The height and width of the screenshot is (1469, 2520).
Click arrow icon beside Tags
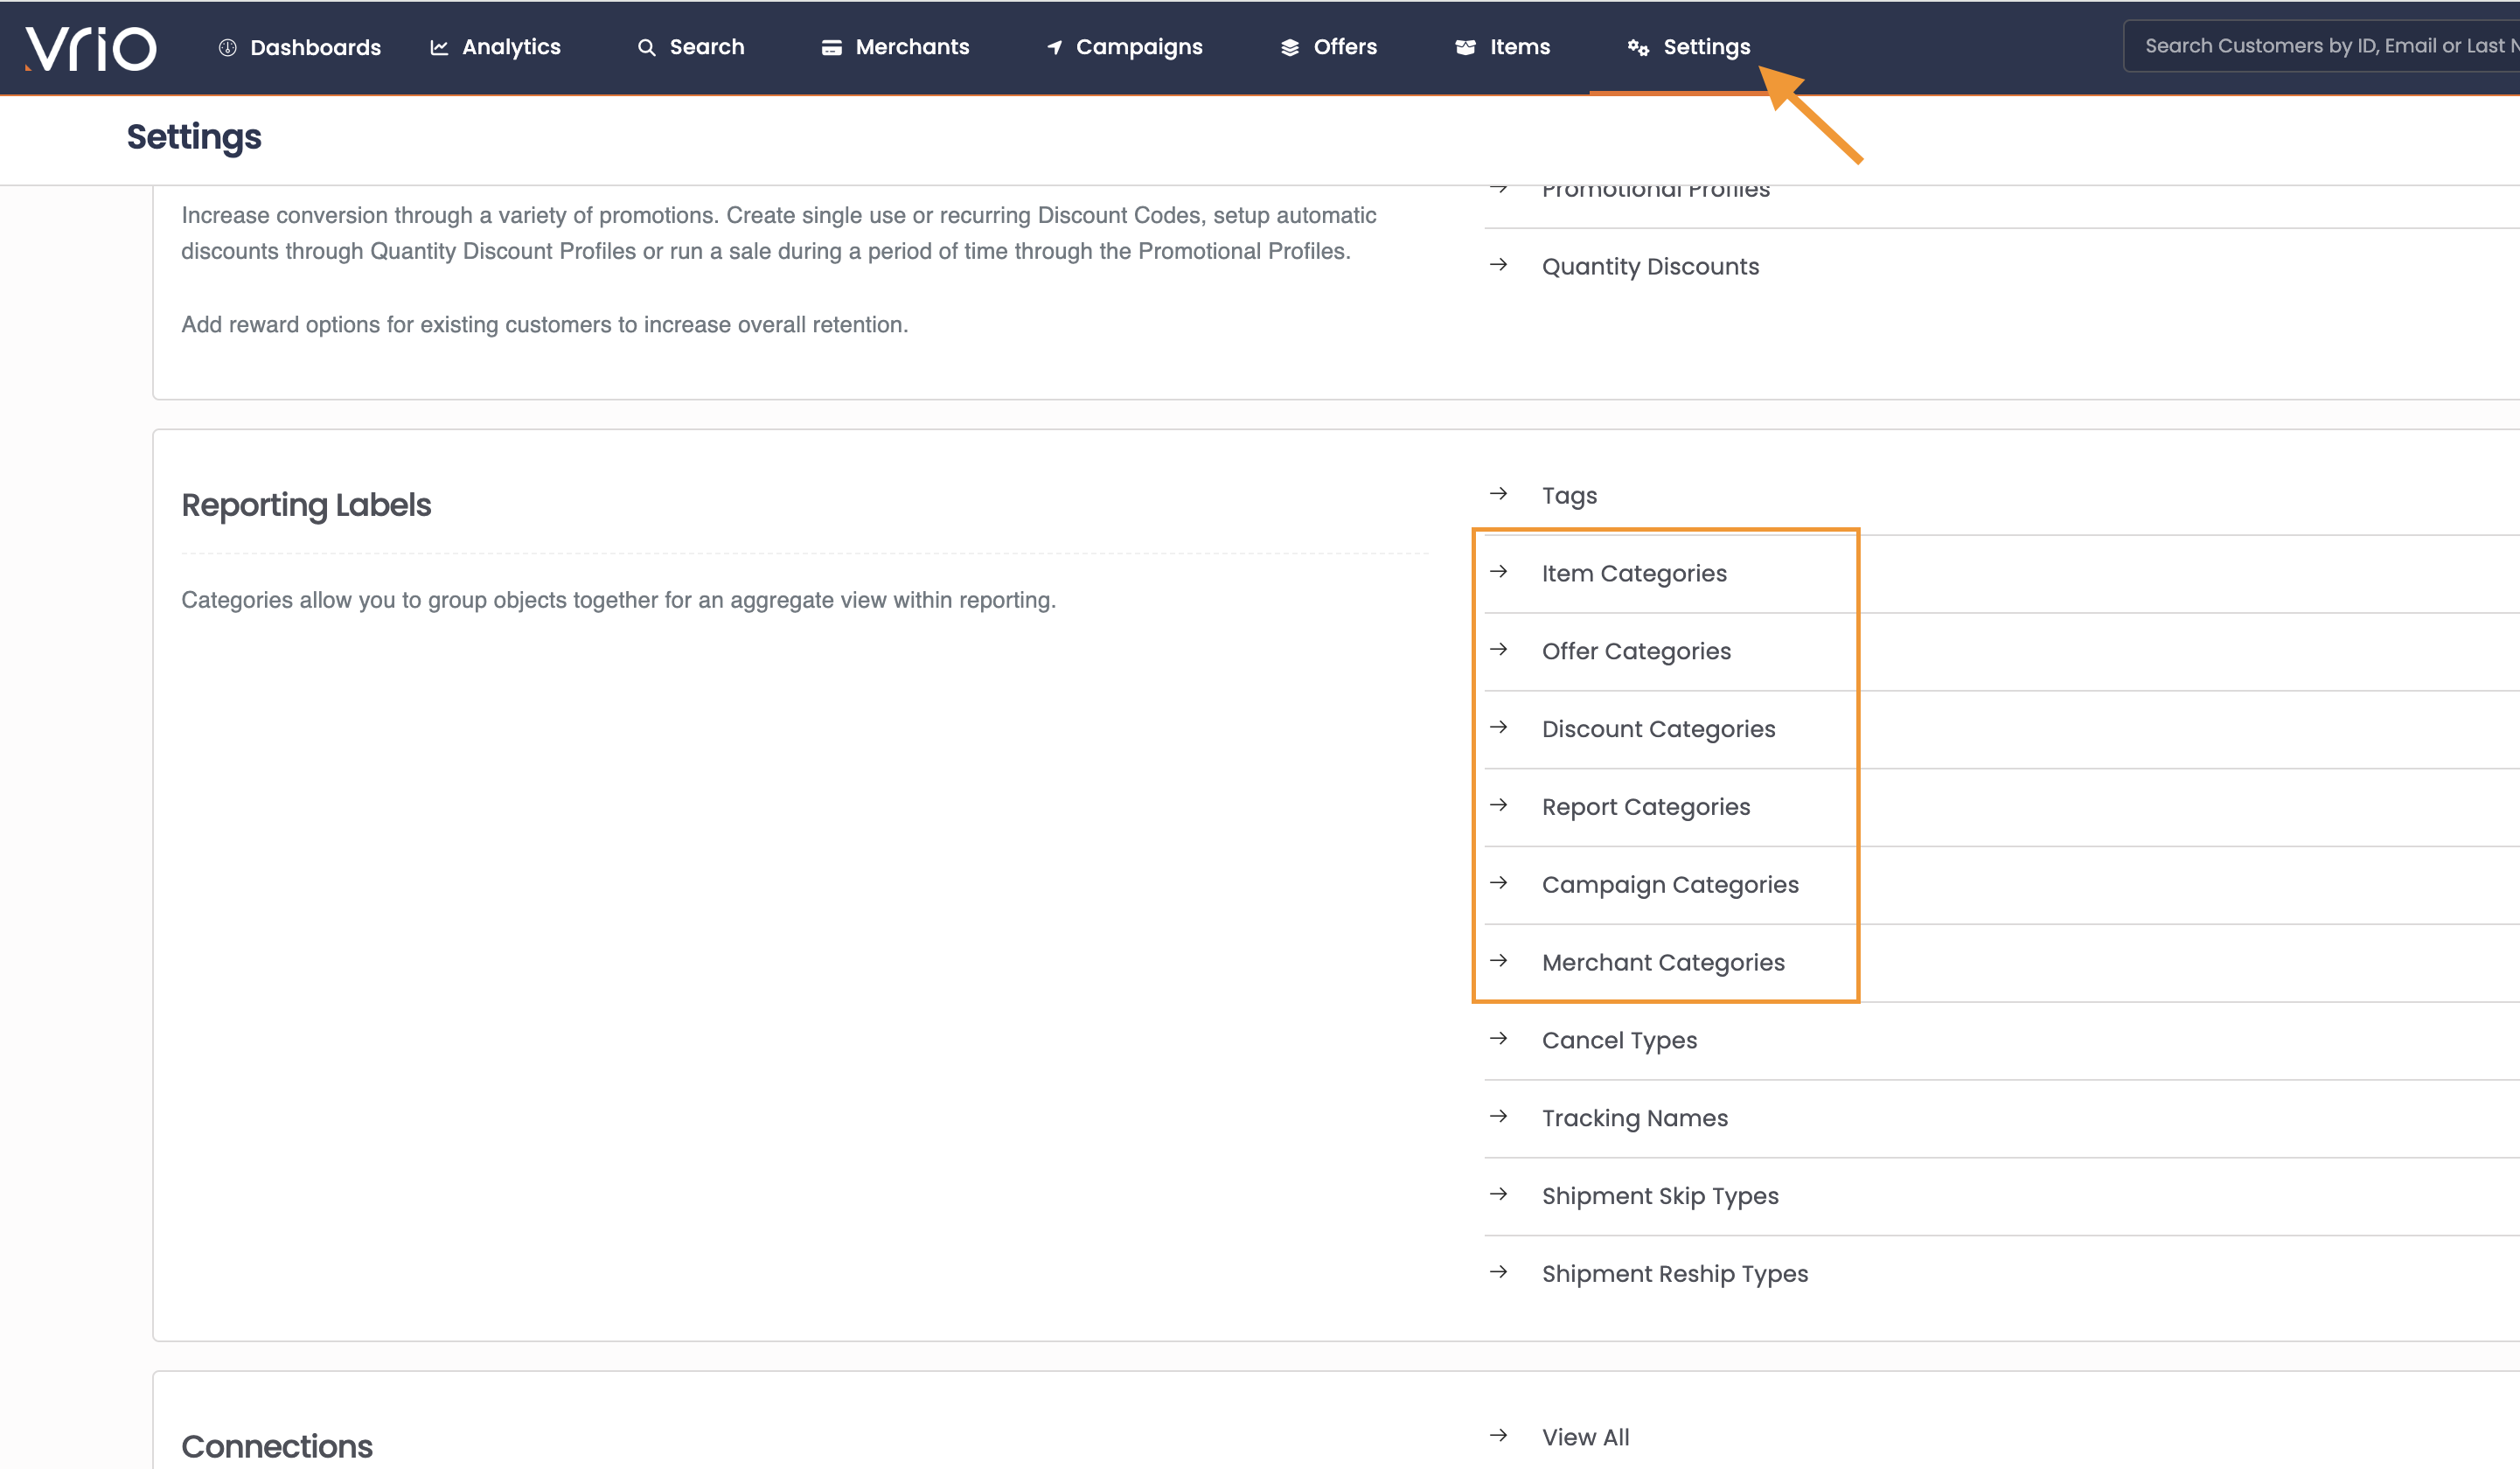[1498, 494]
